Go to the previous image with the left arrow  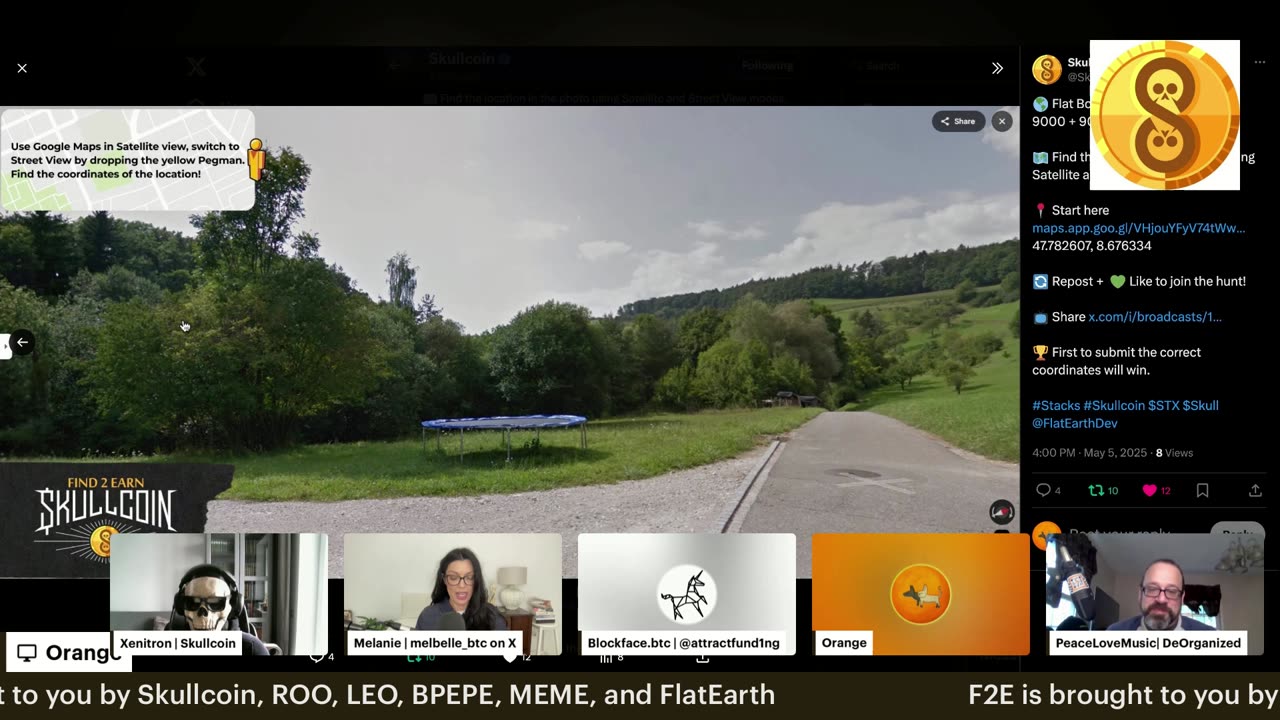22,342
